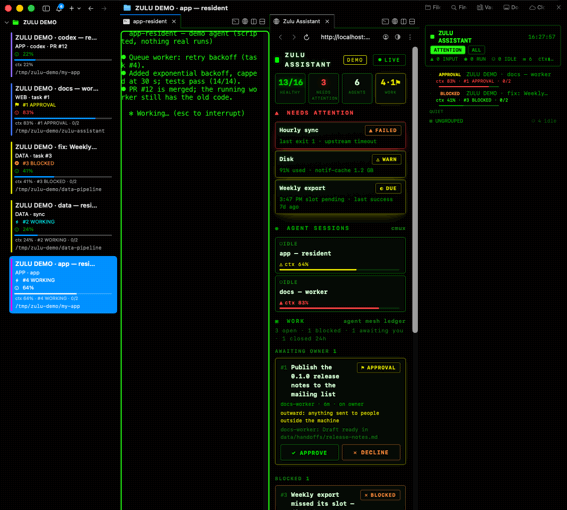Click the browser back arrow
567x510 pixels.
coord(281,37)
